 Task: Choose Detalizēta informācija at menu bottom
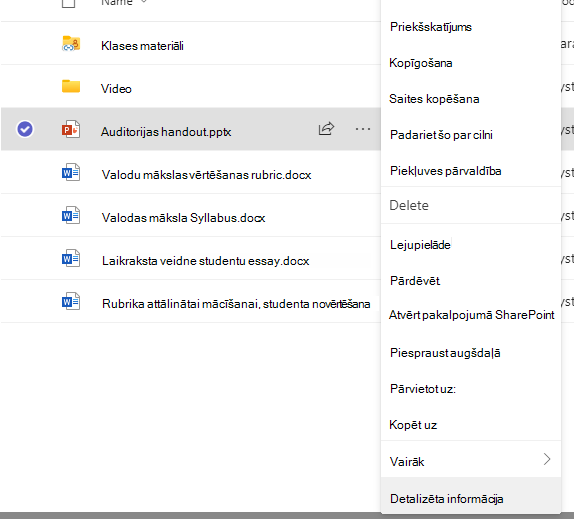point(447,499)
